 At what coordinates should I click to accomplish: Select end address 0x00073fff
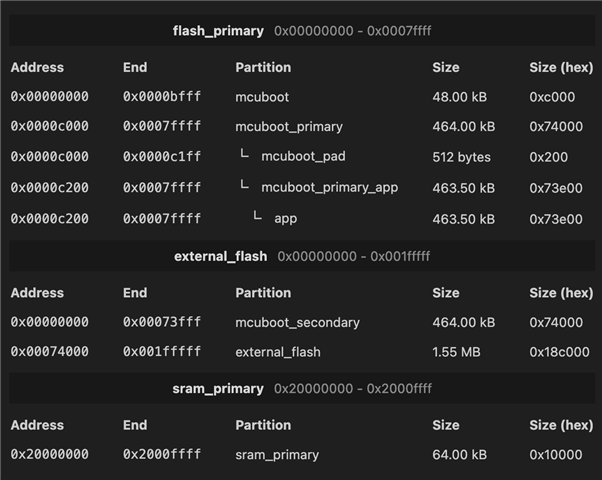pyautogui.click(x=162, y=322)
